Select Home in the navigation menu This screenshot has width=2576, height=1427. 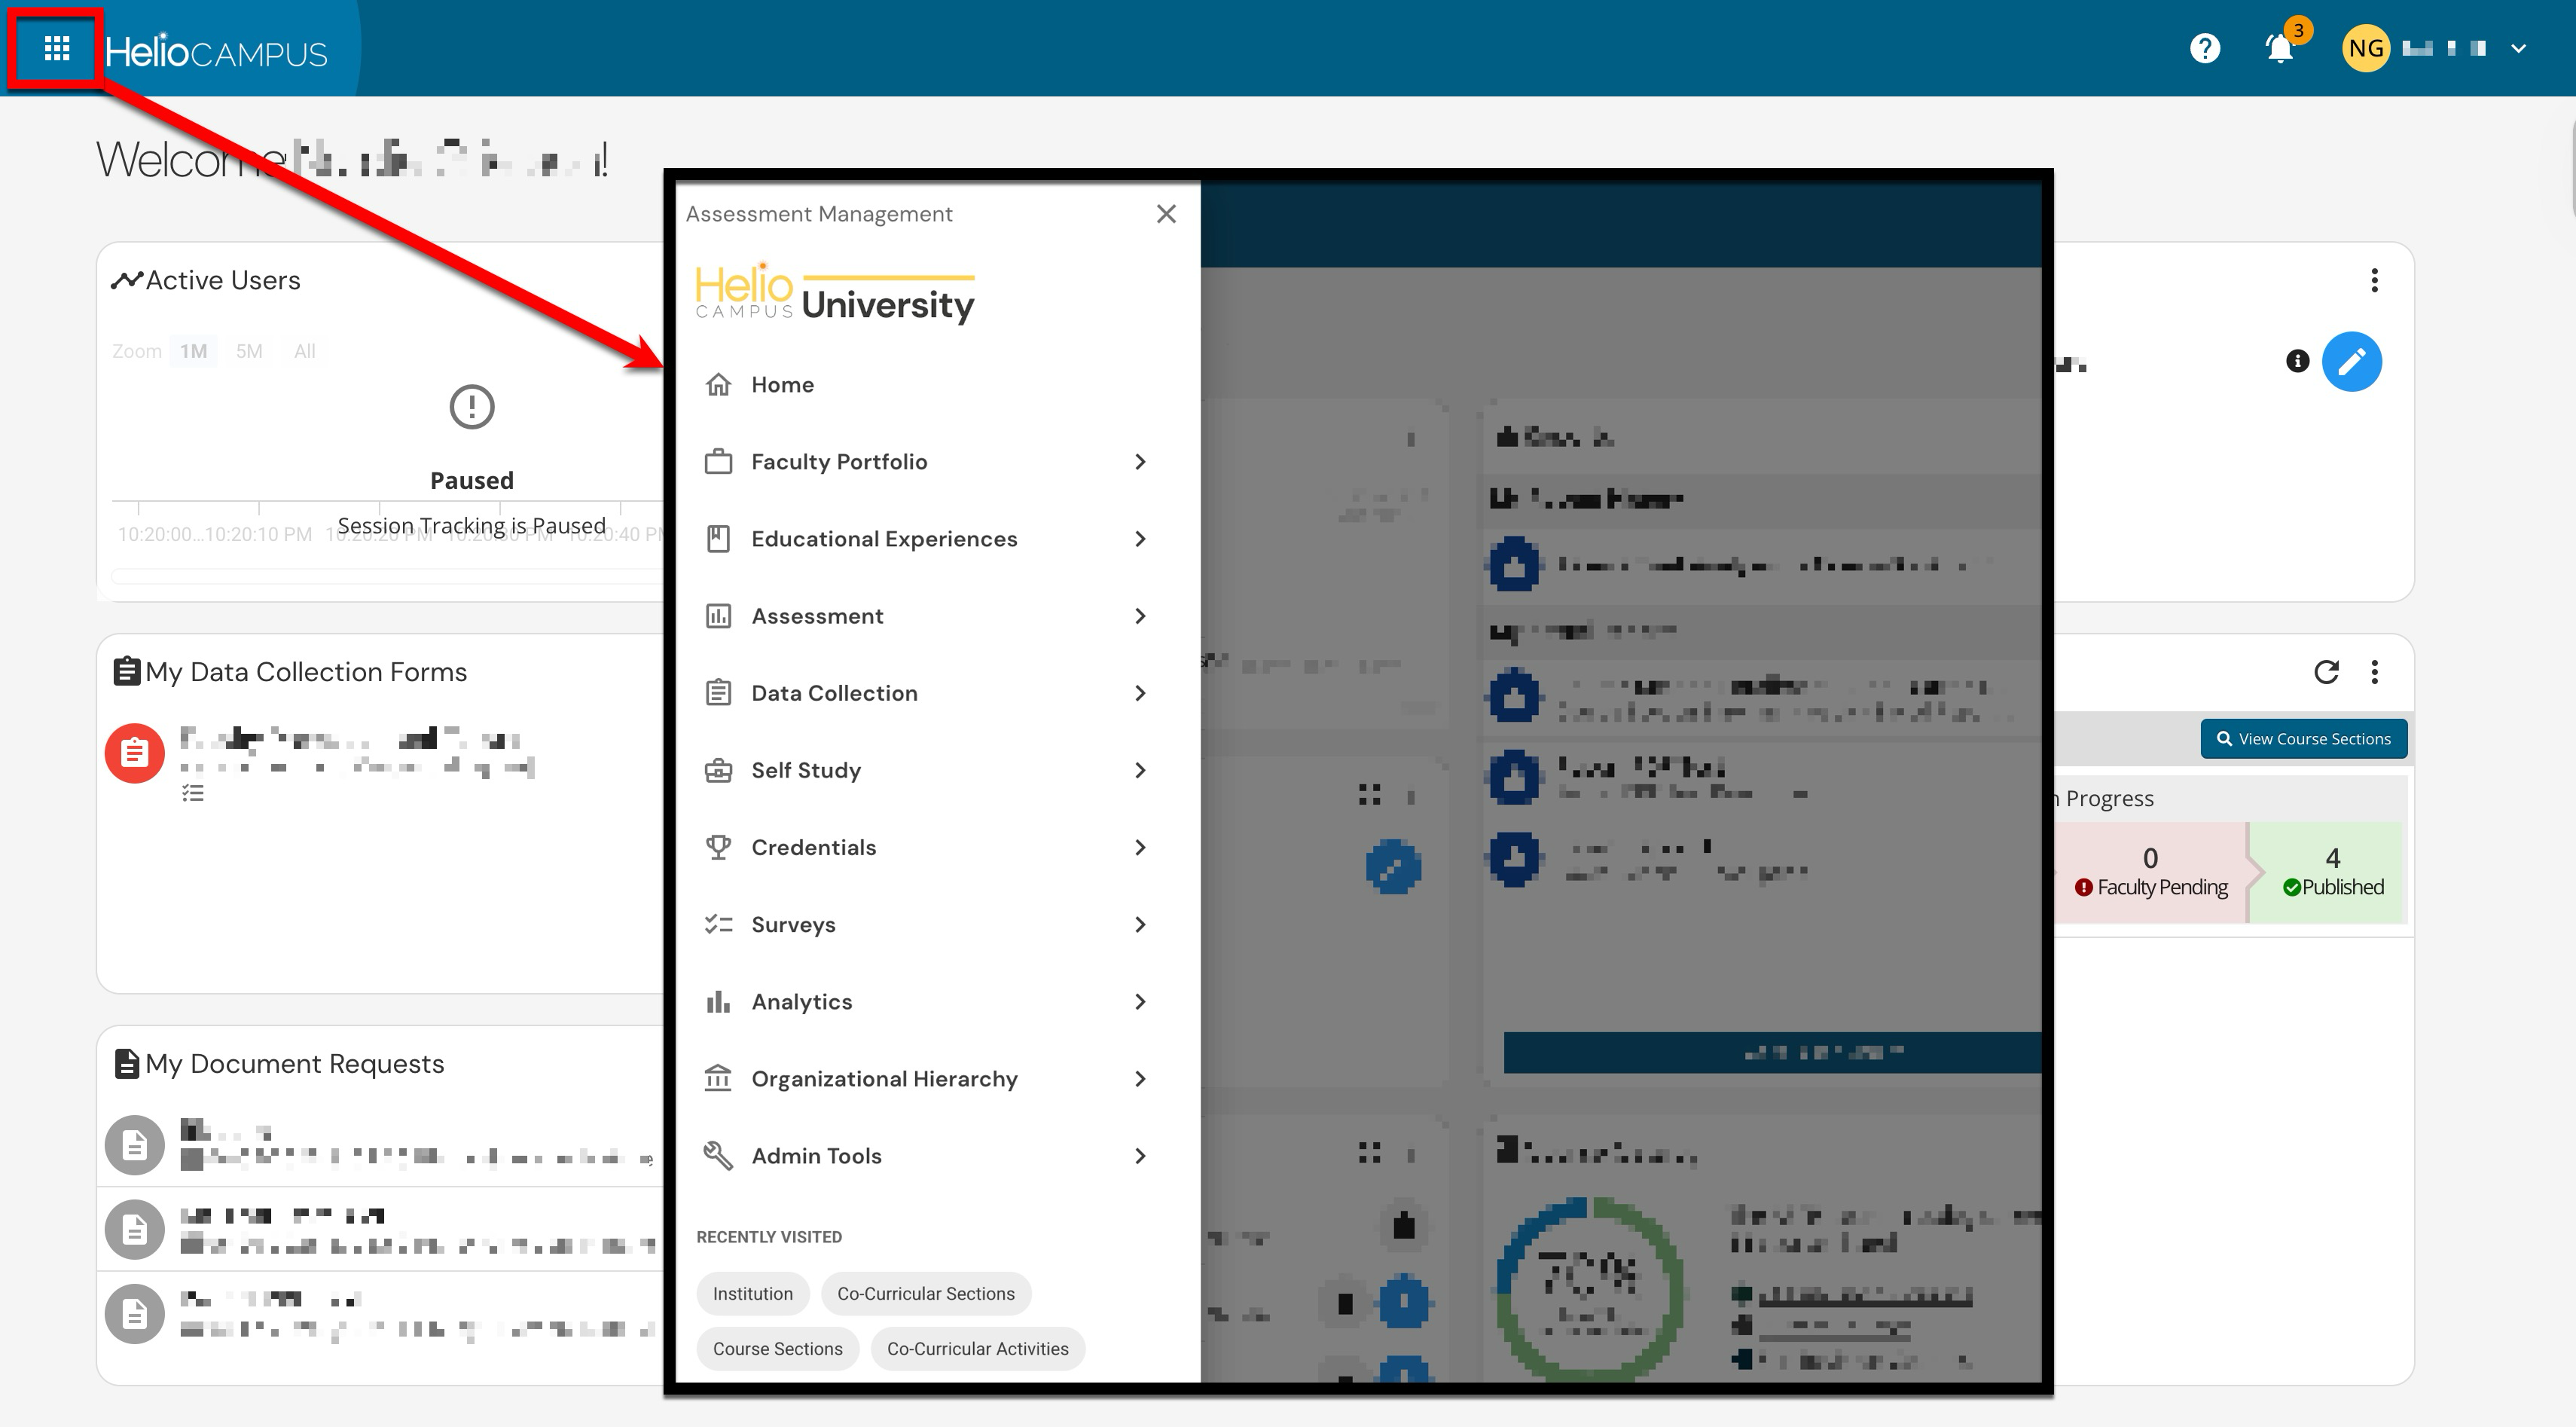(782, 385)
